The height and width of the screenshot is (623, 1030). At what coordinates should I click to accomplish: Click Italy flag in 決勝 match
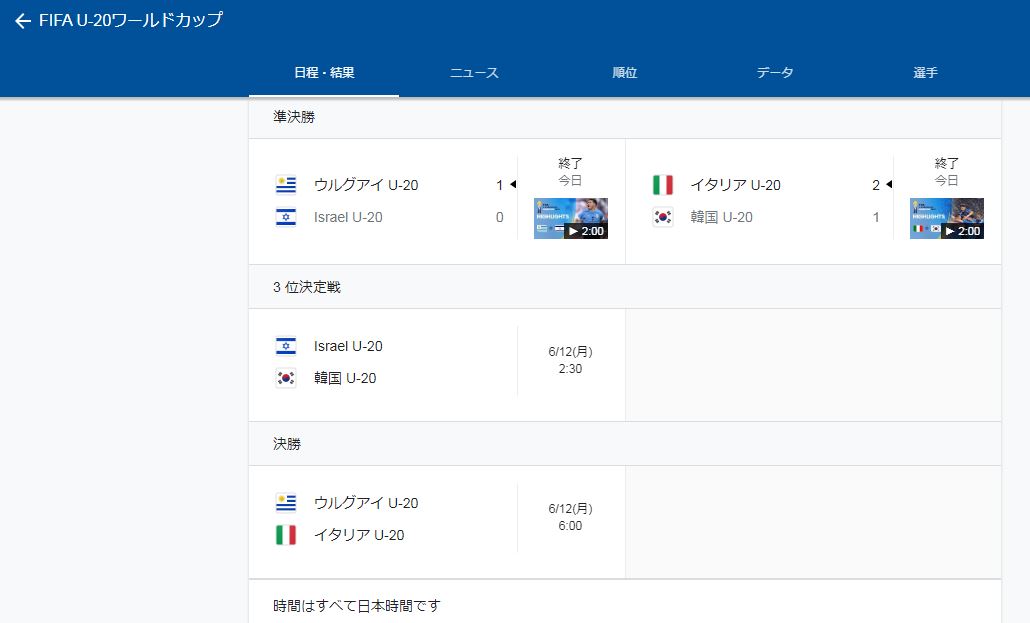click(x=286, y=535)
